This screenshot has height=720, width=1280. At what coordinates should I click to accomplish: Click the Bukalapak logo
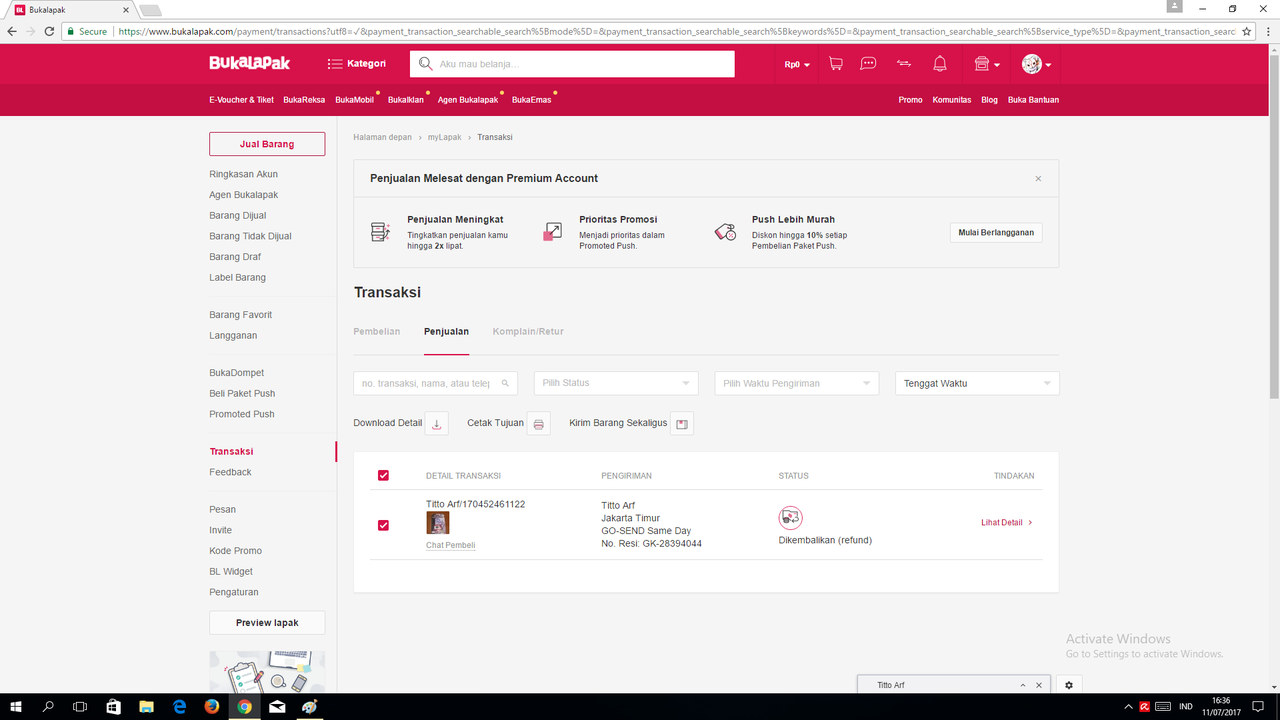[250, 63]
